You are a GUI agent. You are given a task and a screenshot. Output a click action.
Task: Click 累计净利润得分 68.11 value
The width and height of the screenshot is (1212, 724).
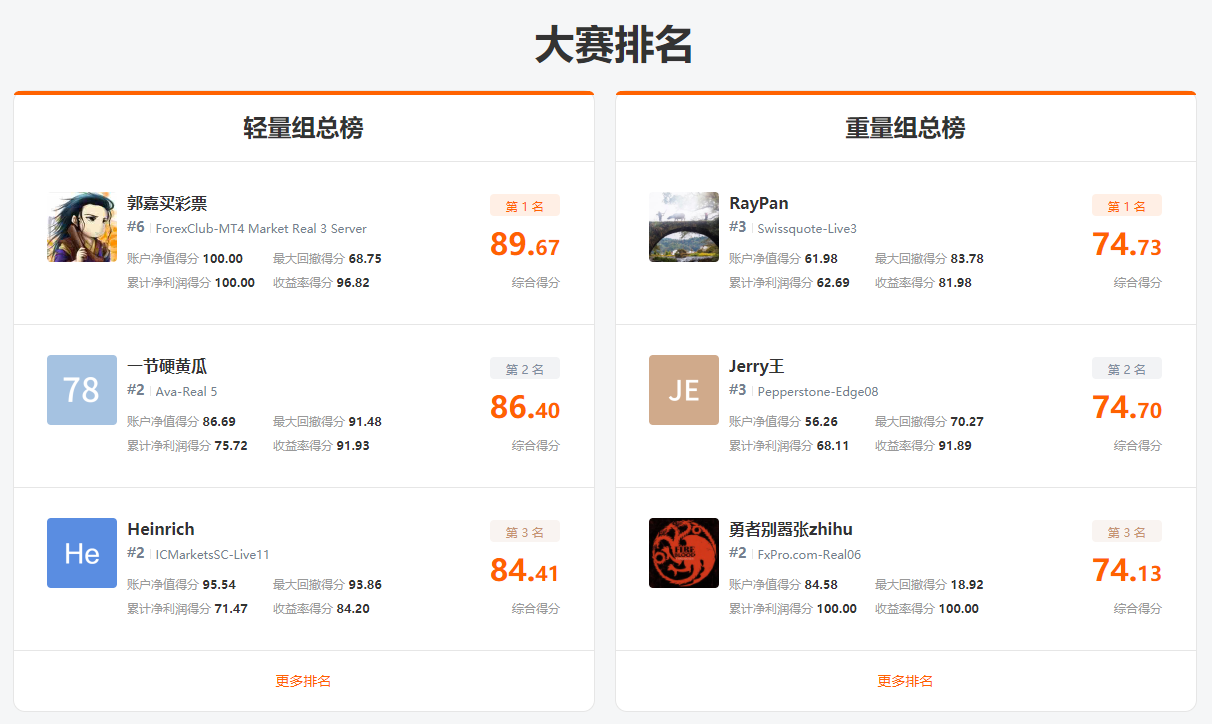click(x=833, y=445)
